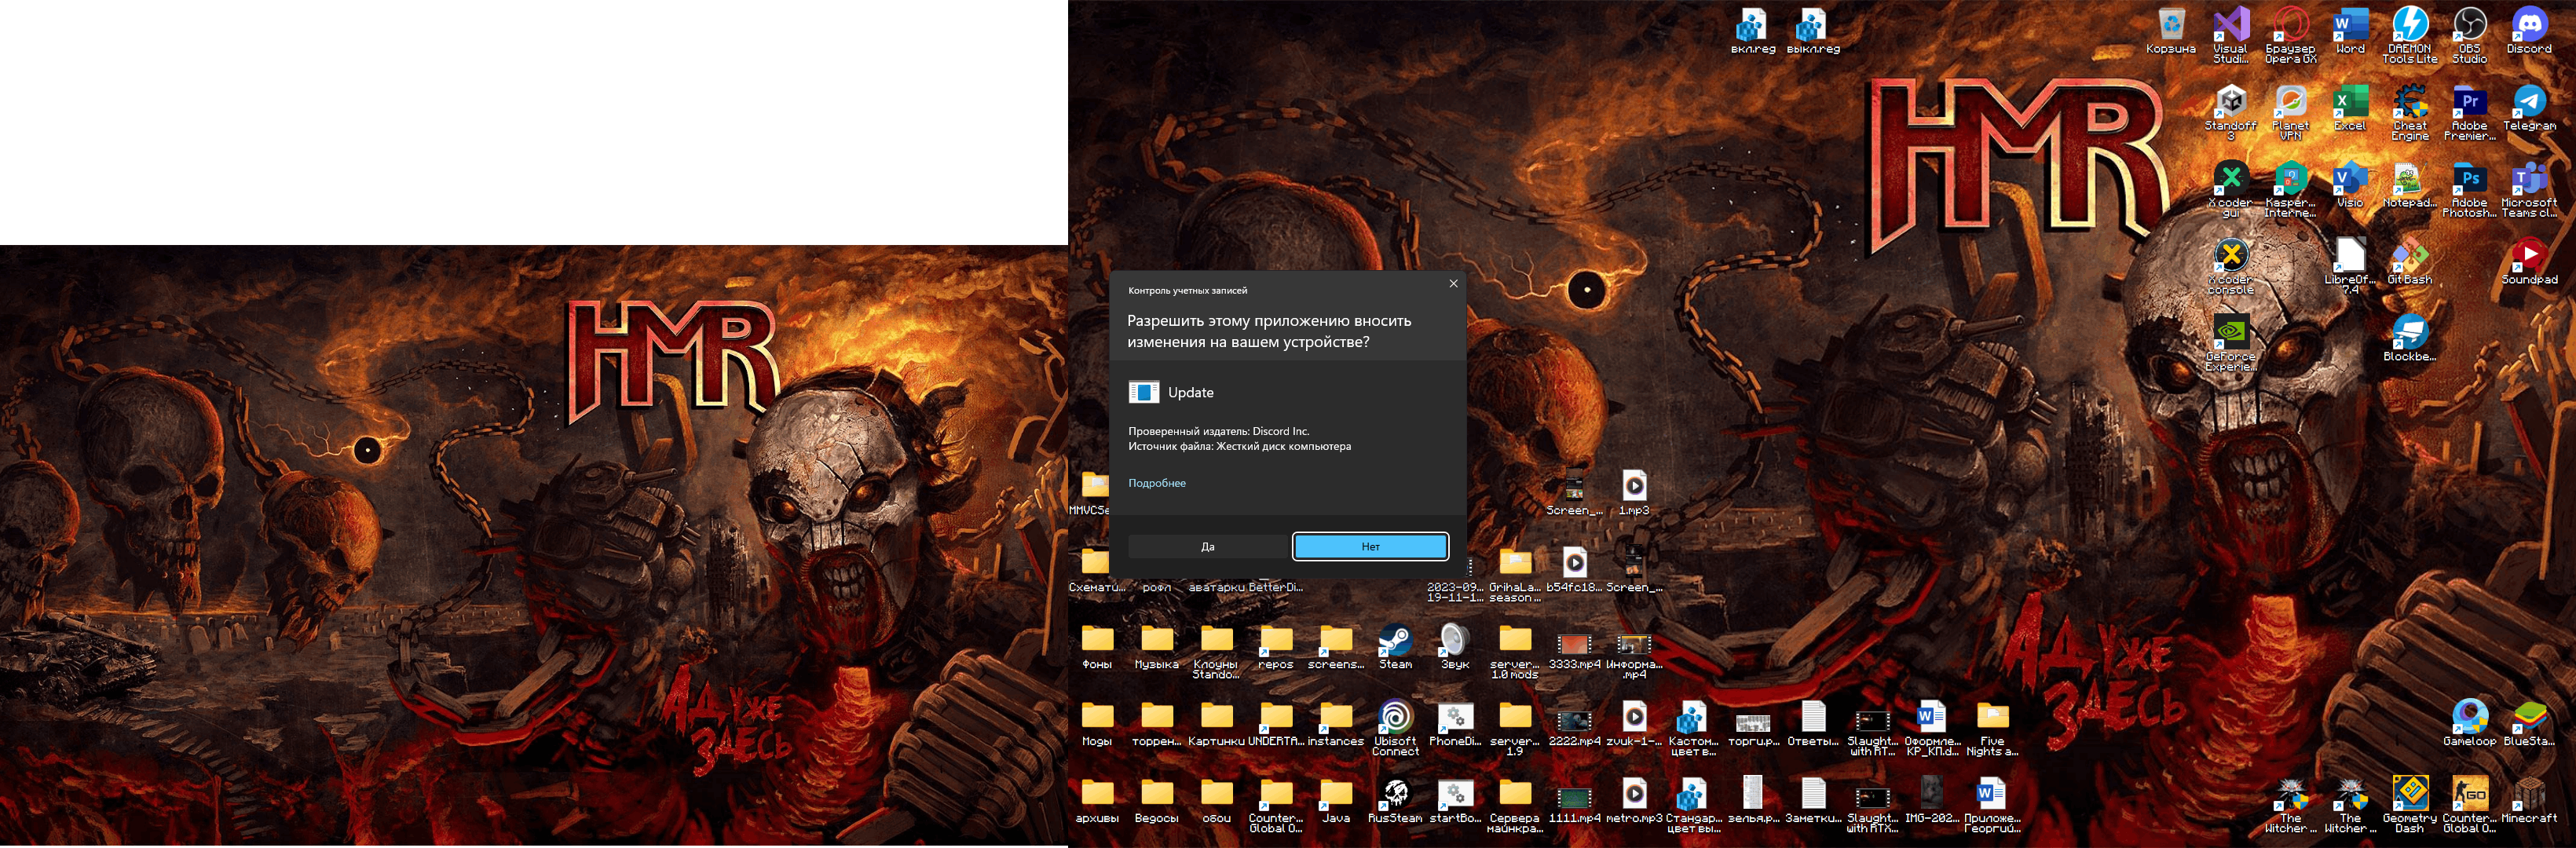Select the repos folder shortcut

point(1276,647)
